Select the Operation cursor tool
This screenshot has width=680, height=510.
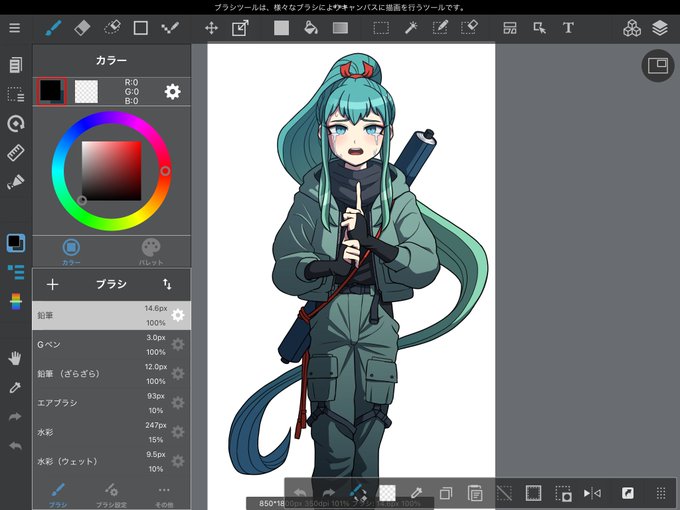pos(539,28)
